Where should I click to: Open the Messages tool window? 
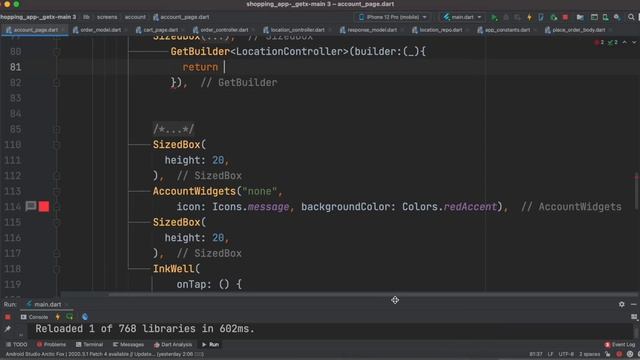pyautogui.click(x=128, y=345)
